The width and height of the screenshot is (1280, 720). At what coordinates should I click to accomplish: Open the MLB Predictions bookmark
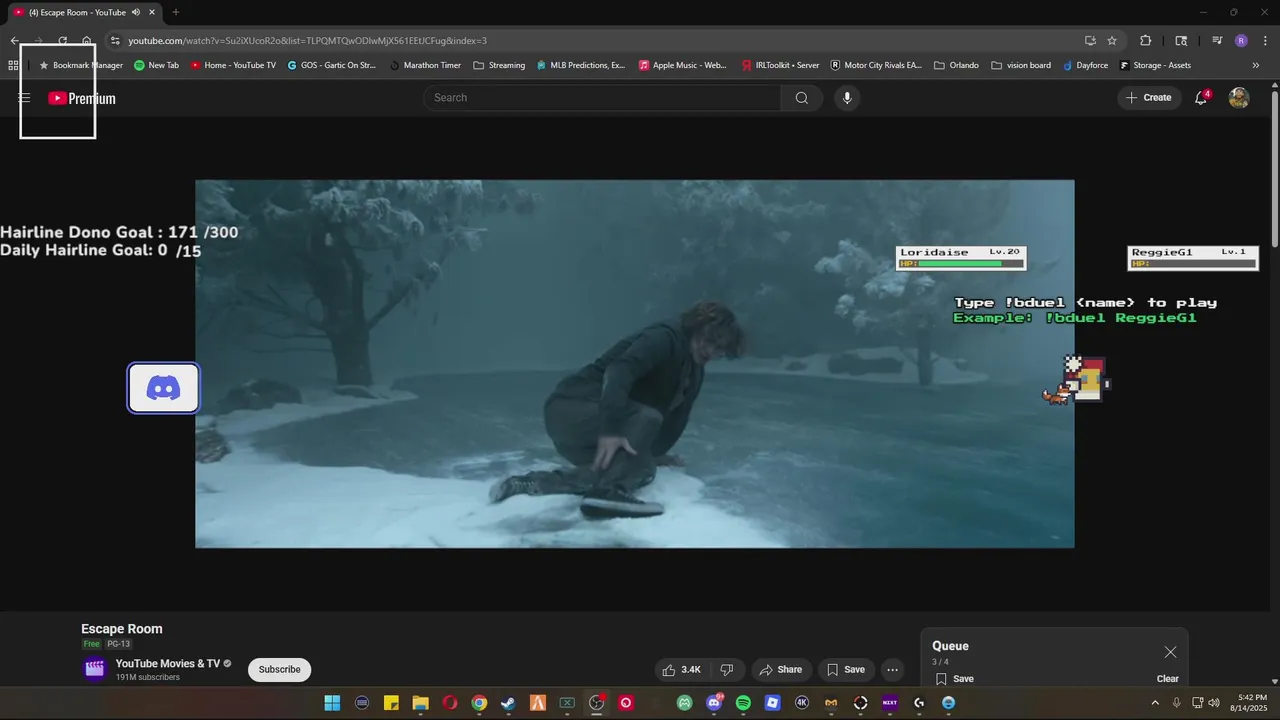pos(581,65)
